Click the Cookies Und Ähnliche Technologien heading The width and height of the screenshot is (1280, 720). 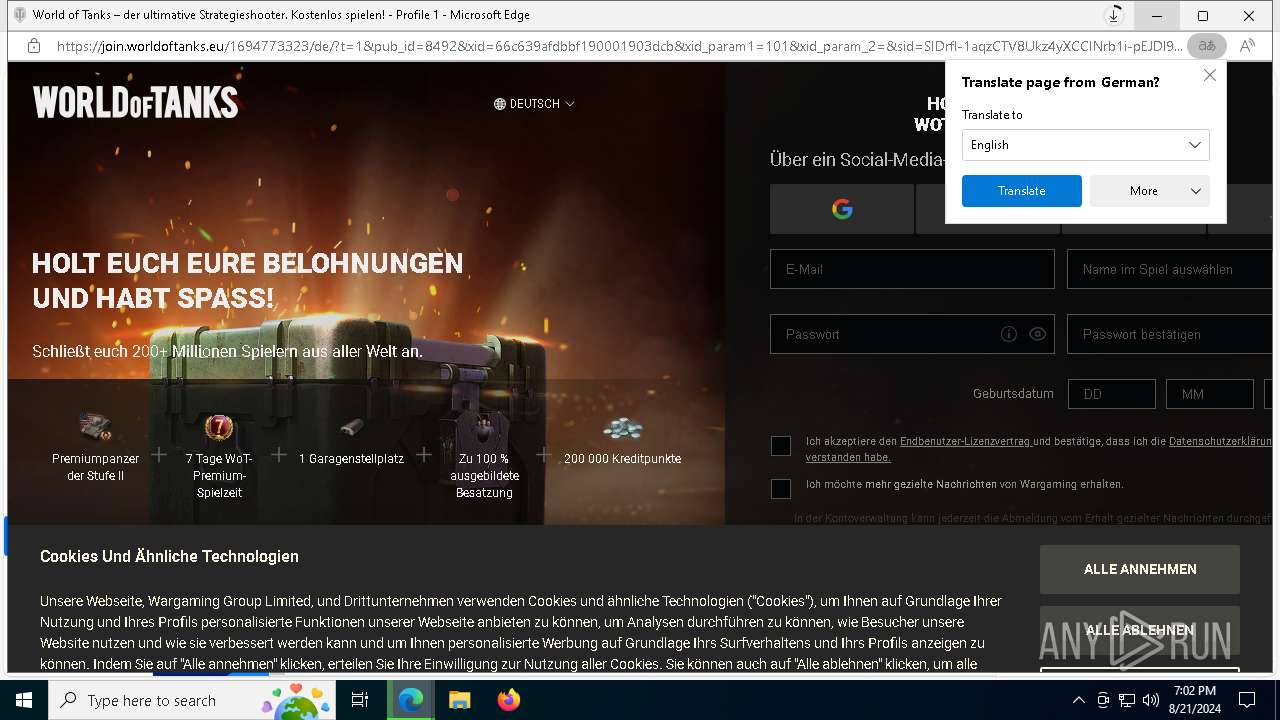(169, 556)
